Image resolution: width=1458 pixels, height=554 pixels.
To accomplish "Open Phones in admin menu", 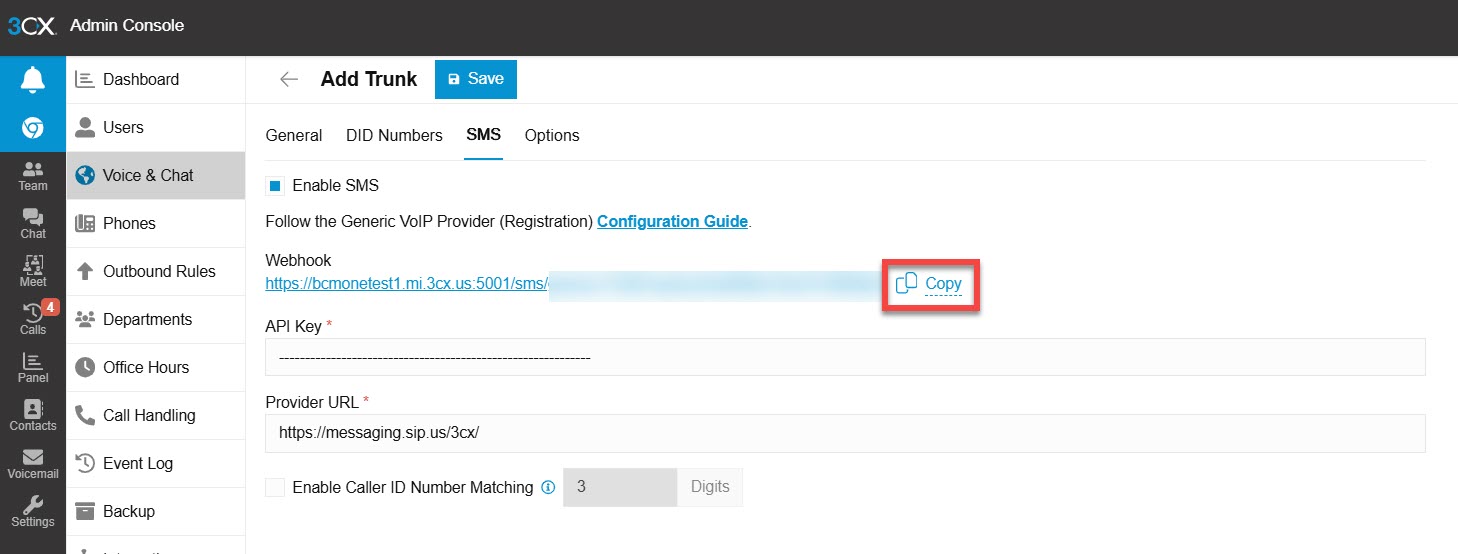I will 156,223.
